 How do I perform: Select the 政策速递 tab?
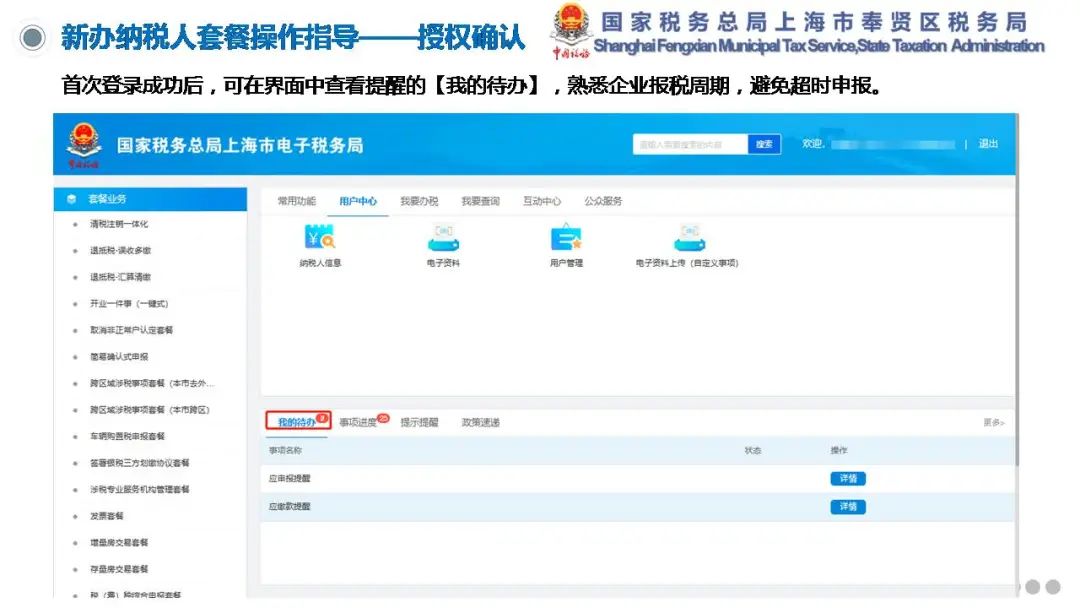(480, 422)
